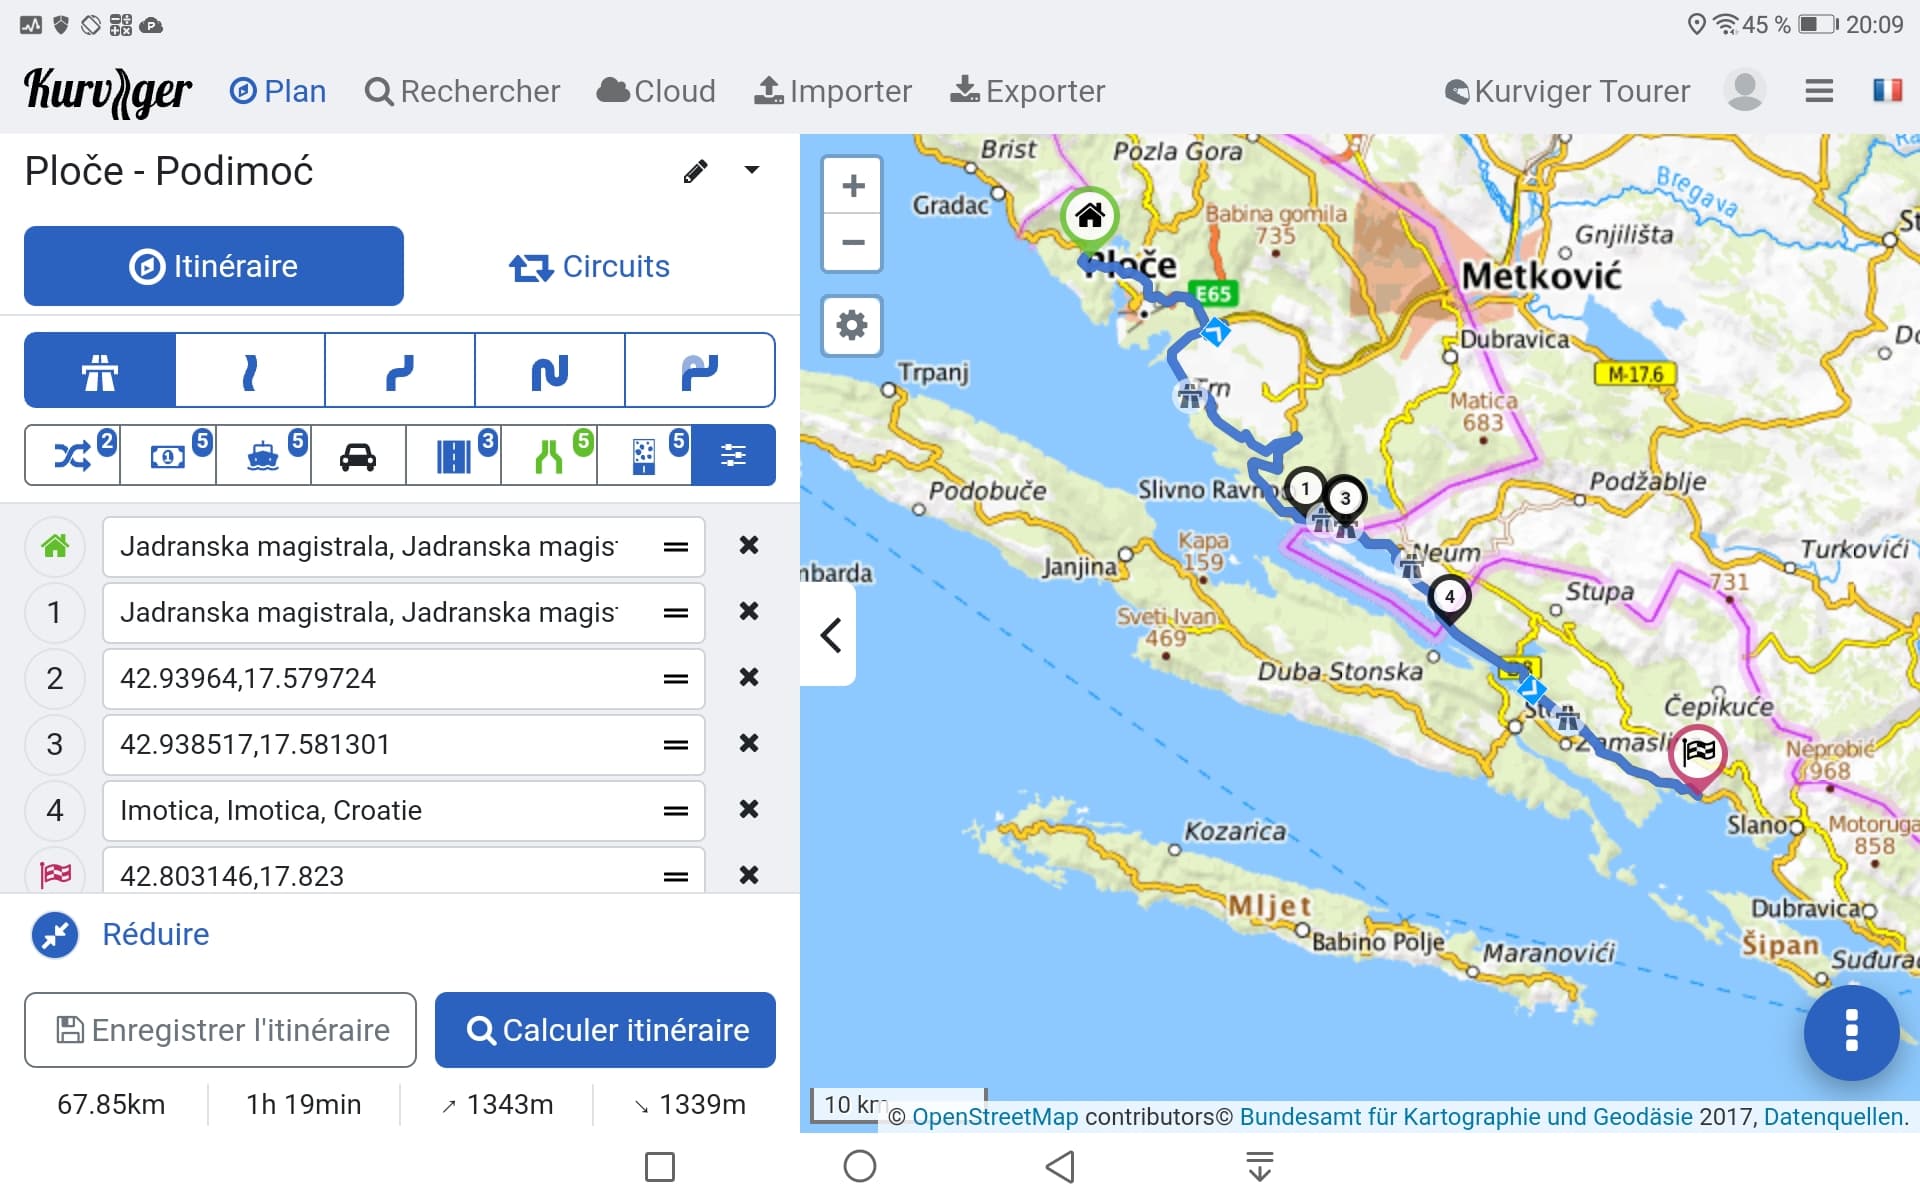Open the Cloud menu
This screenshot has width=1920, height=1200.
coord(656,91)
